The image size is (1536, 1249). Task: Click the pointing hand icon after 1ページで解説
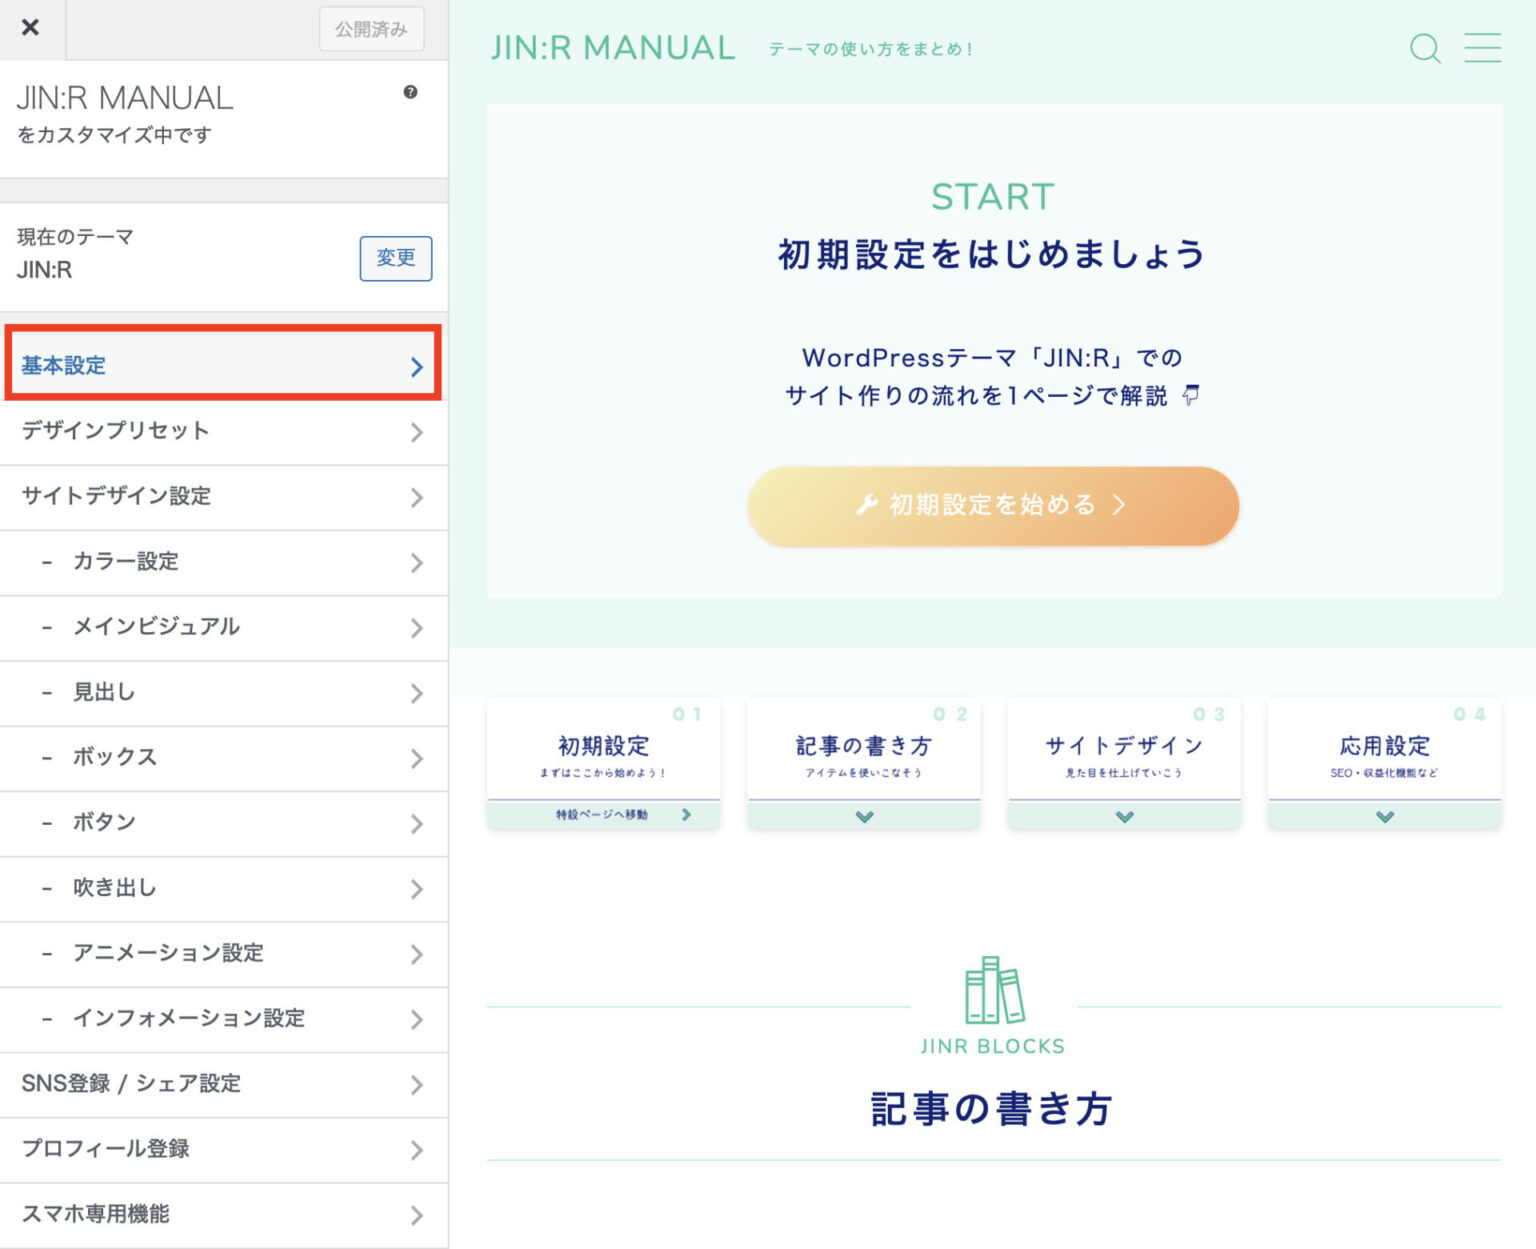1189,396
